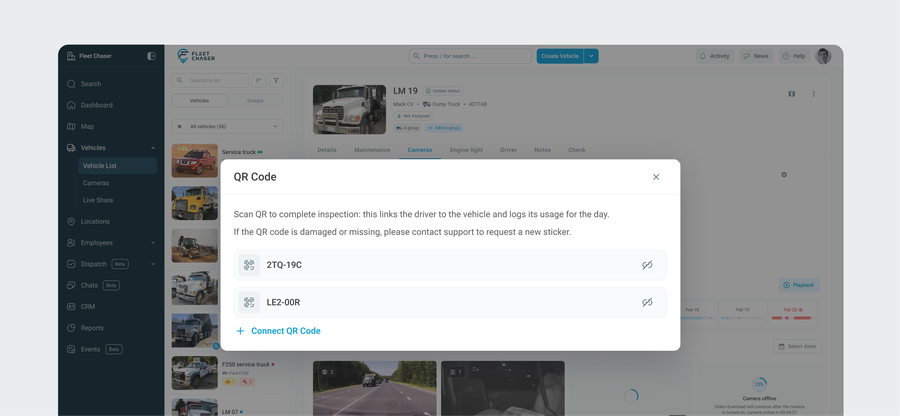Open the Activity notifications

715,56
